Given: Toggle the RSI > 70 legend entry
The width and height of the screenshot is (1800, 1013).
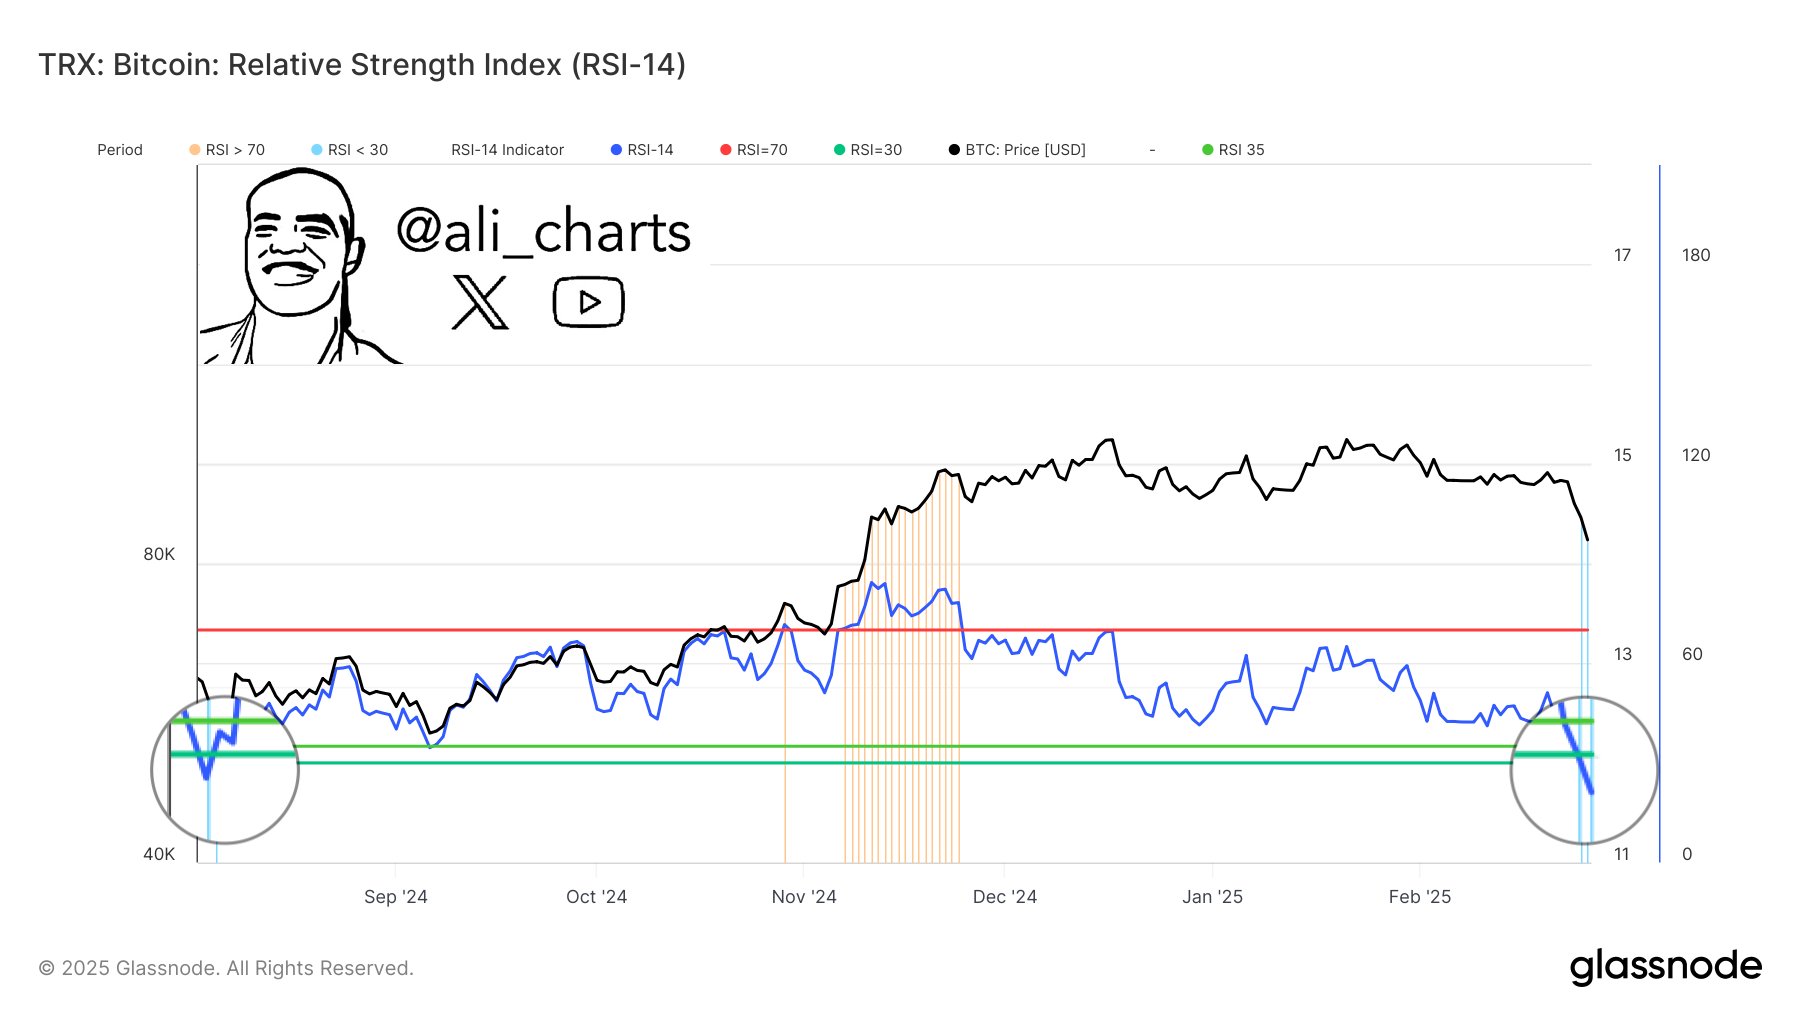Looking at the screenshot, I should (227, 150).
